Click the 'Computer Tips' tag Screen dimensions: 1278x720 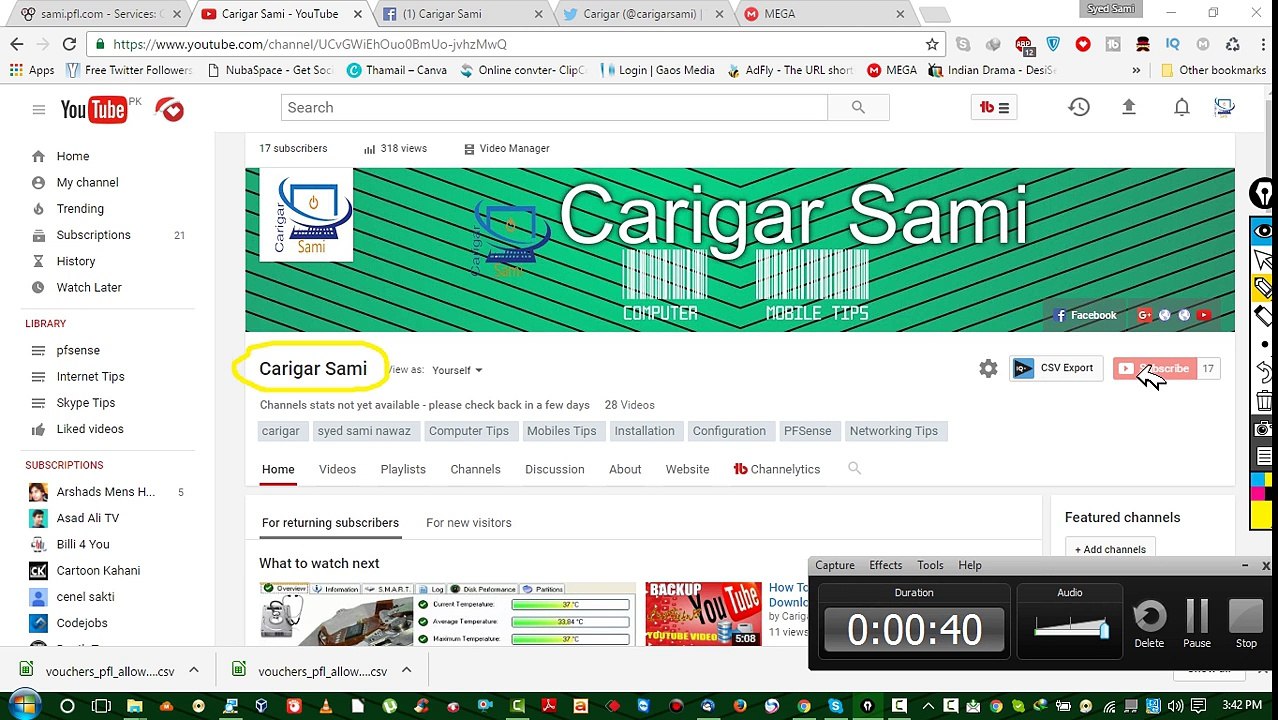point(468,431)
